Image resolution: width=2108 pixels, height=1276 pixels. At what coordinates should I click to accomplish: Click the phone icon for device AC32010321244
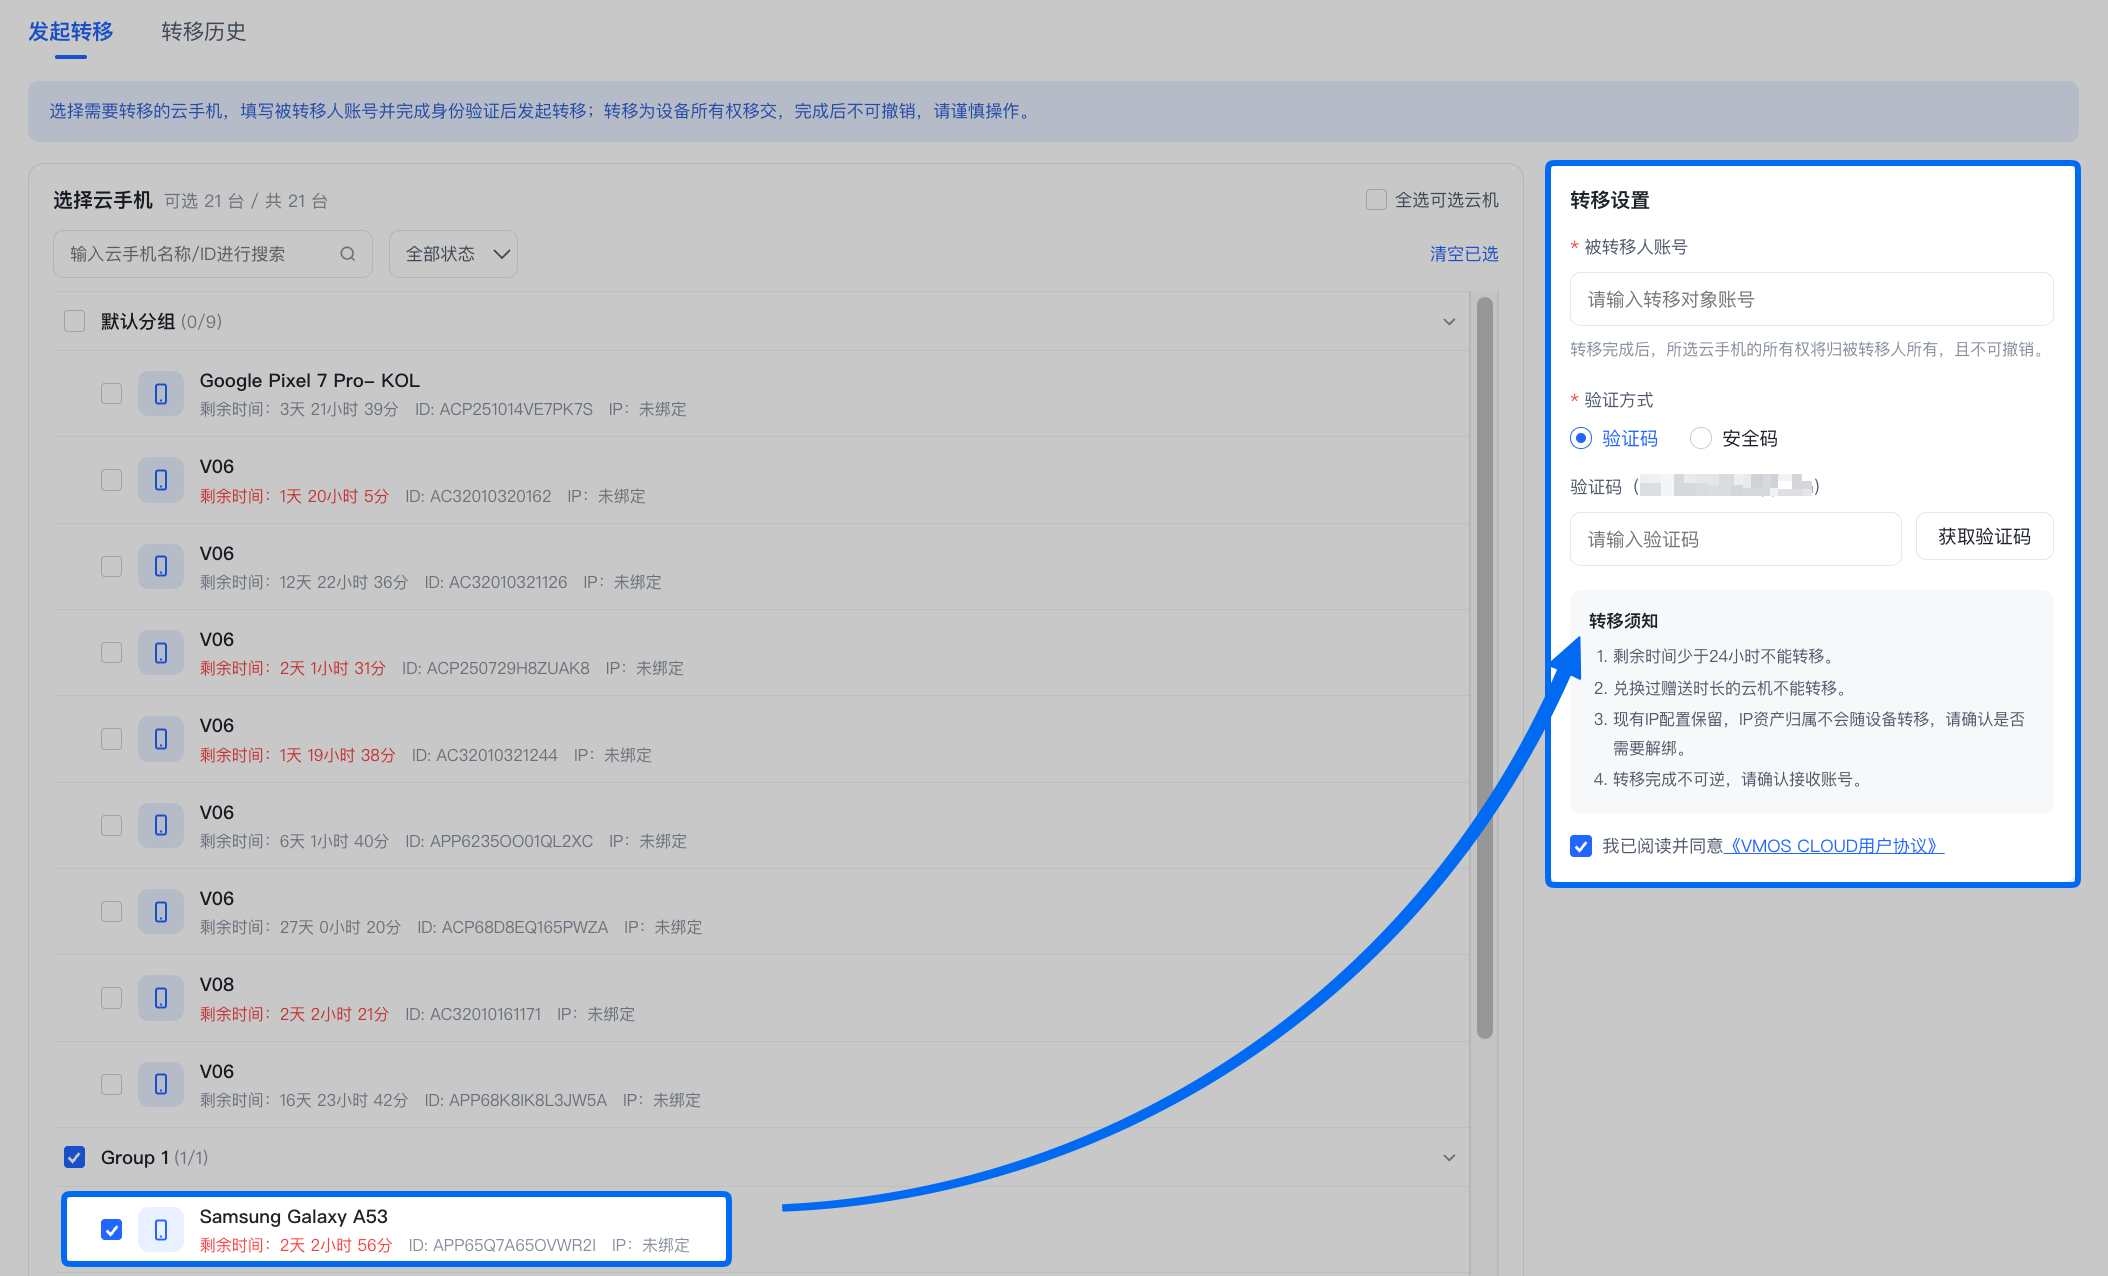[161, 739]
